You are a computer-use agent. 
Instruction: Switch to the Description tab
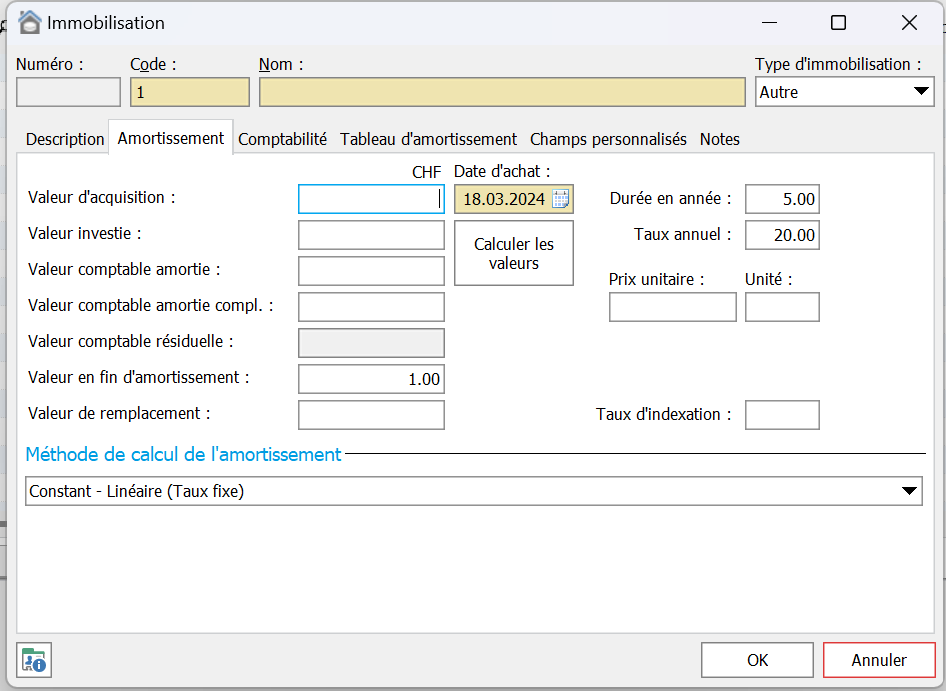pos(65,139)
